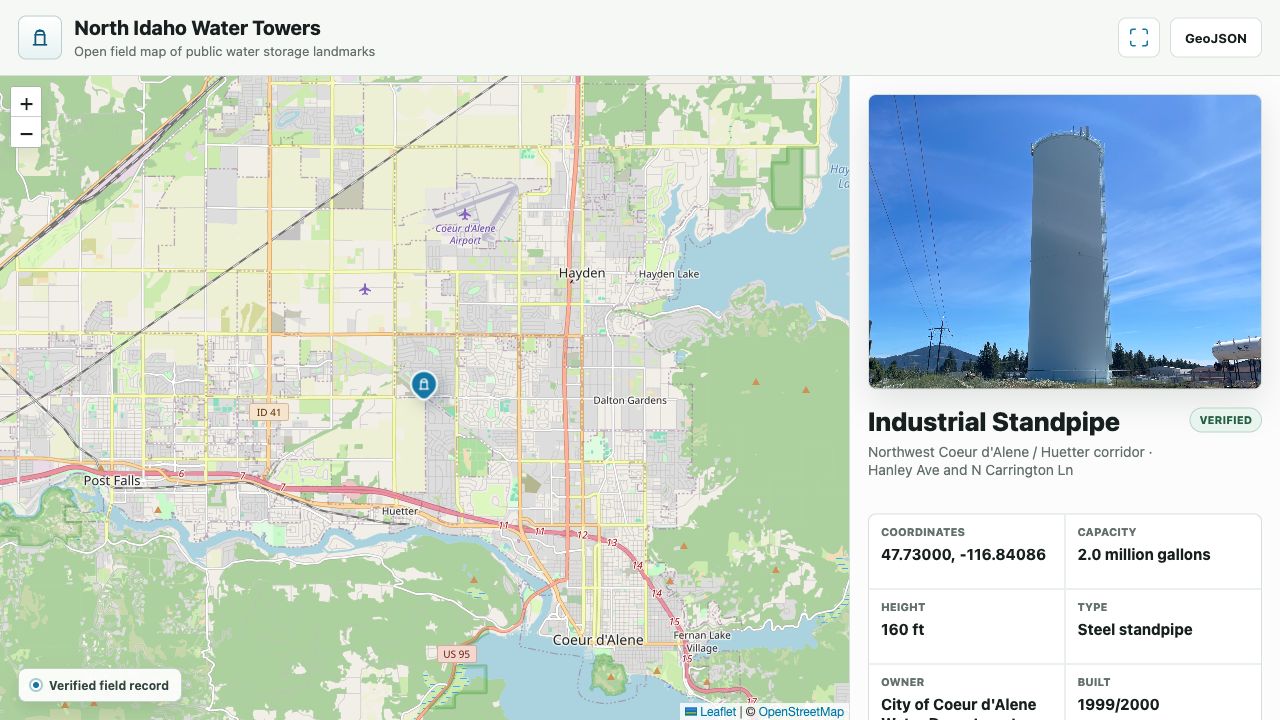Click the Coeur d'Alene city map label

[x=598, y=640]
